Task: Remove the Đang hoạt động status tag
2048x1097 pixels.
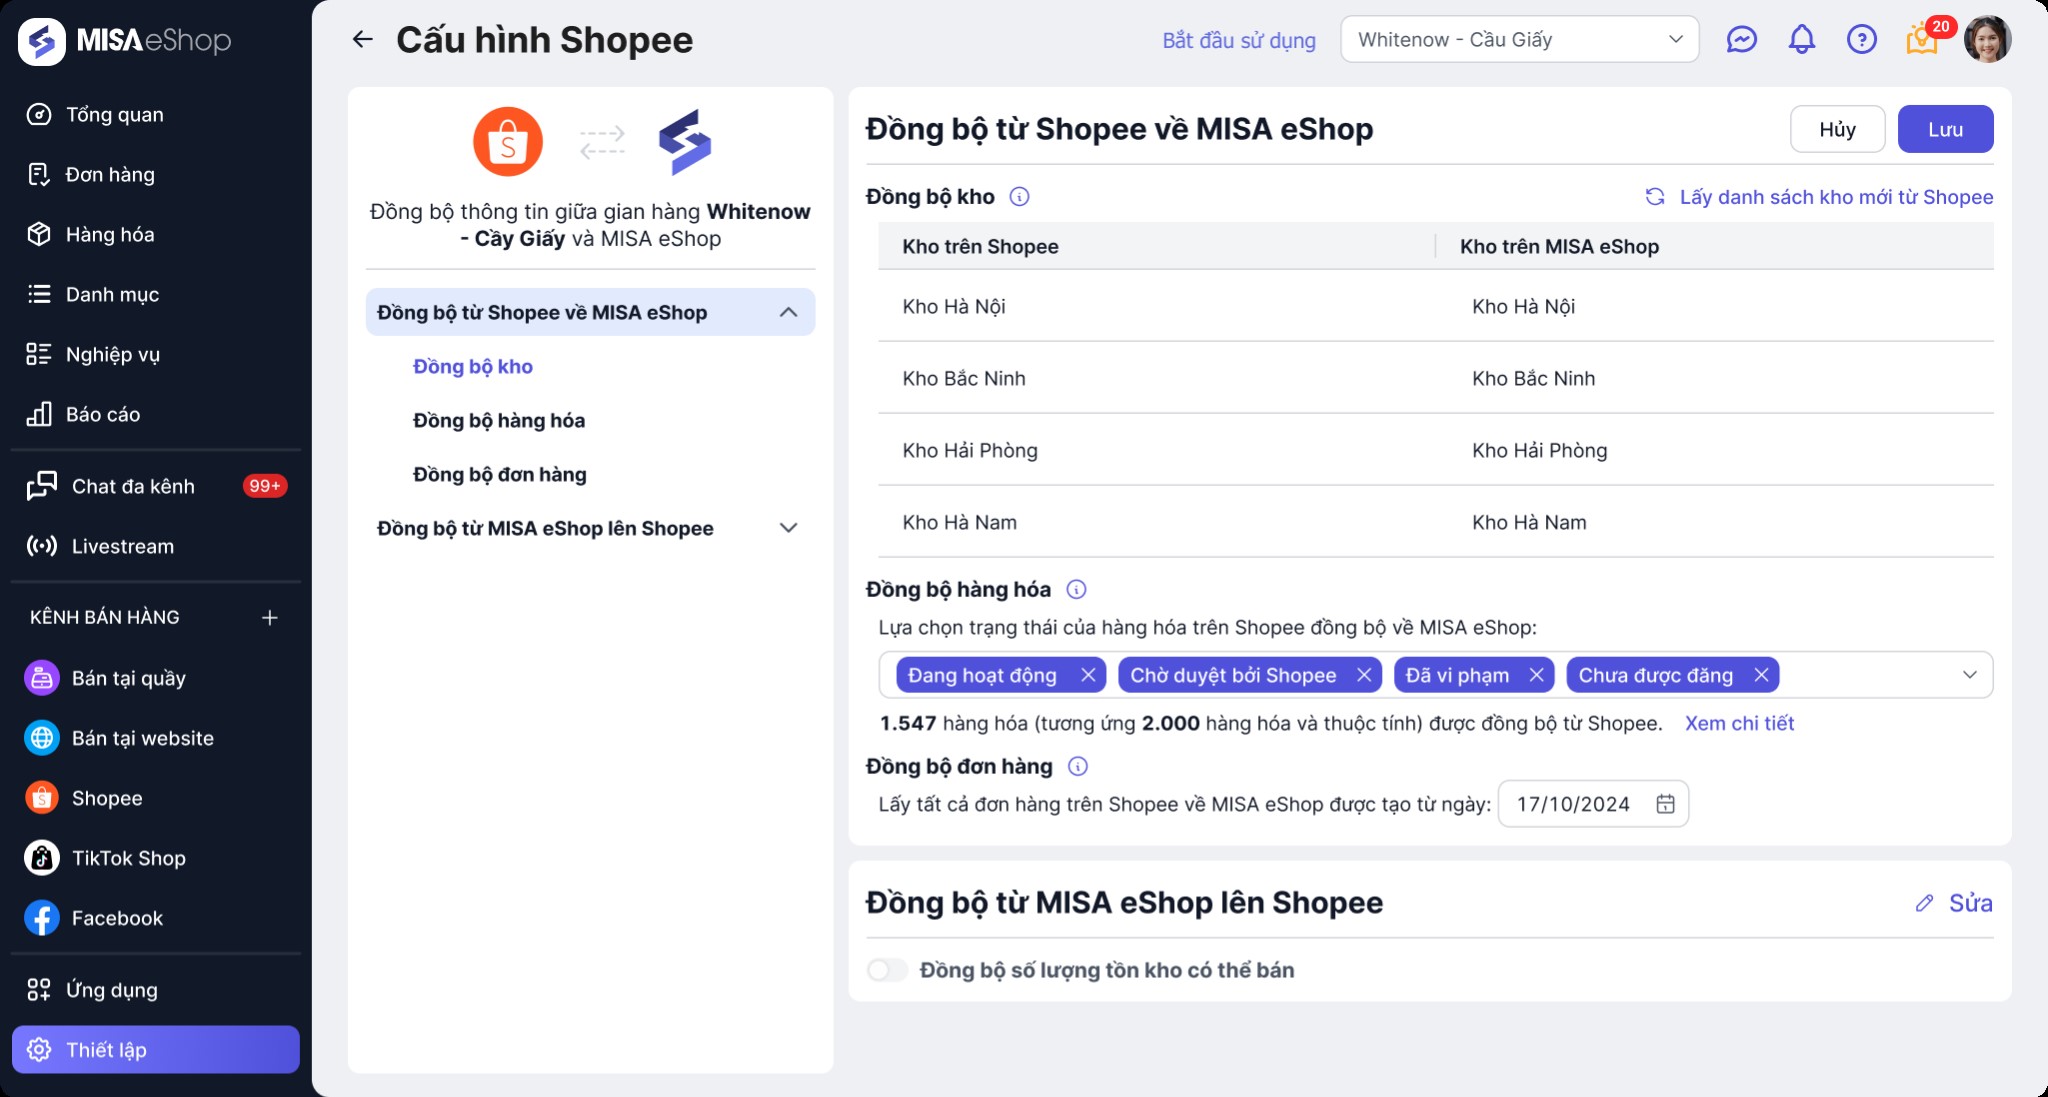Action: [x=1088, y=675]
